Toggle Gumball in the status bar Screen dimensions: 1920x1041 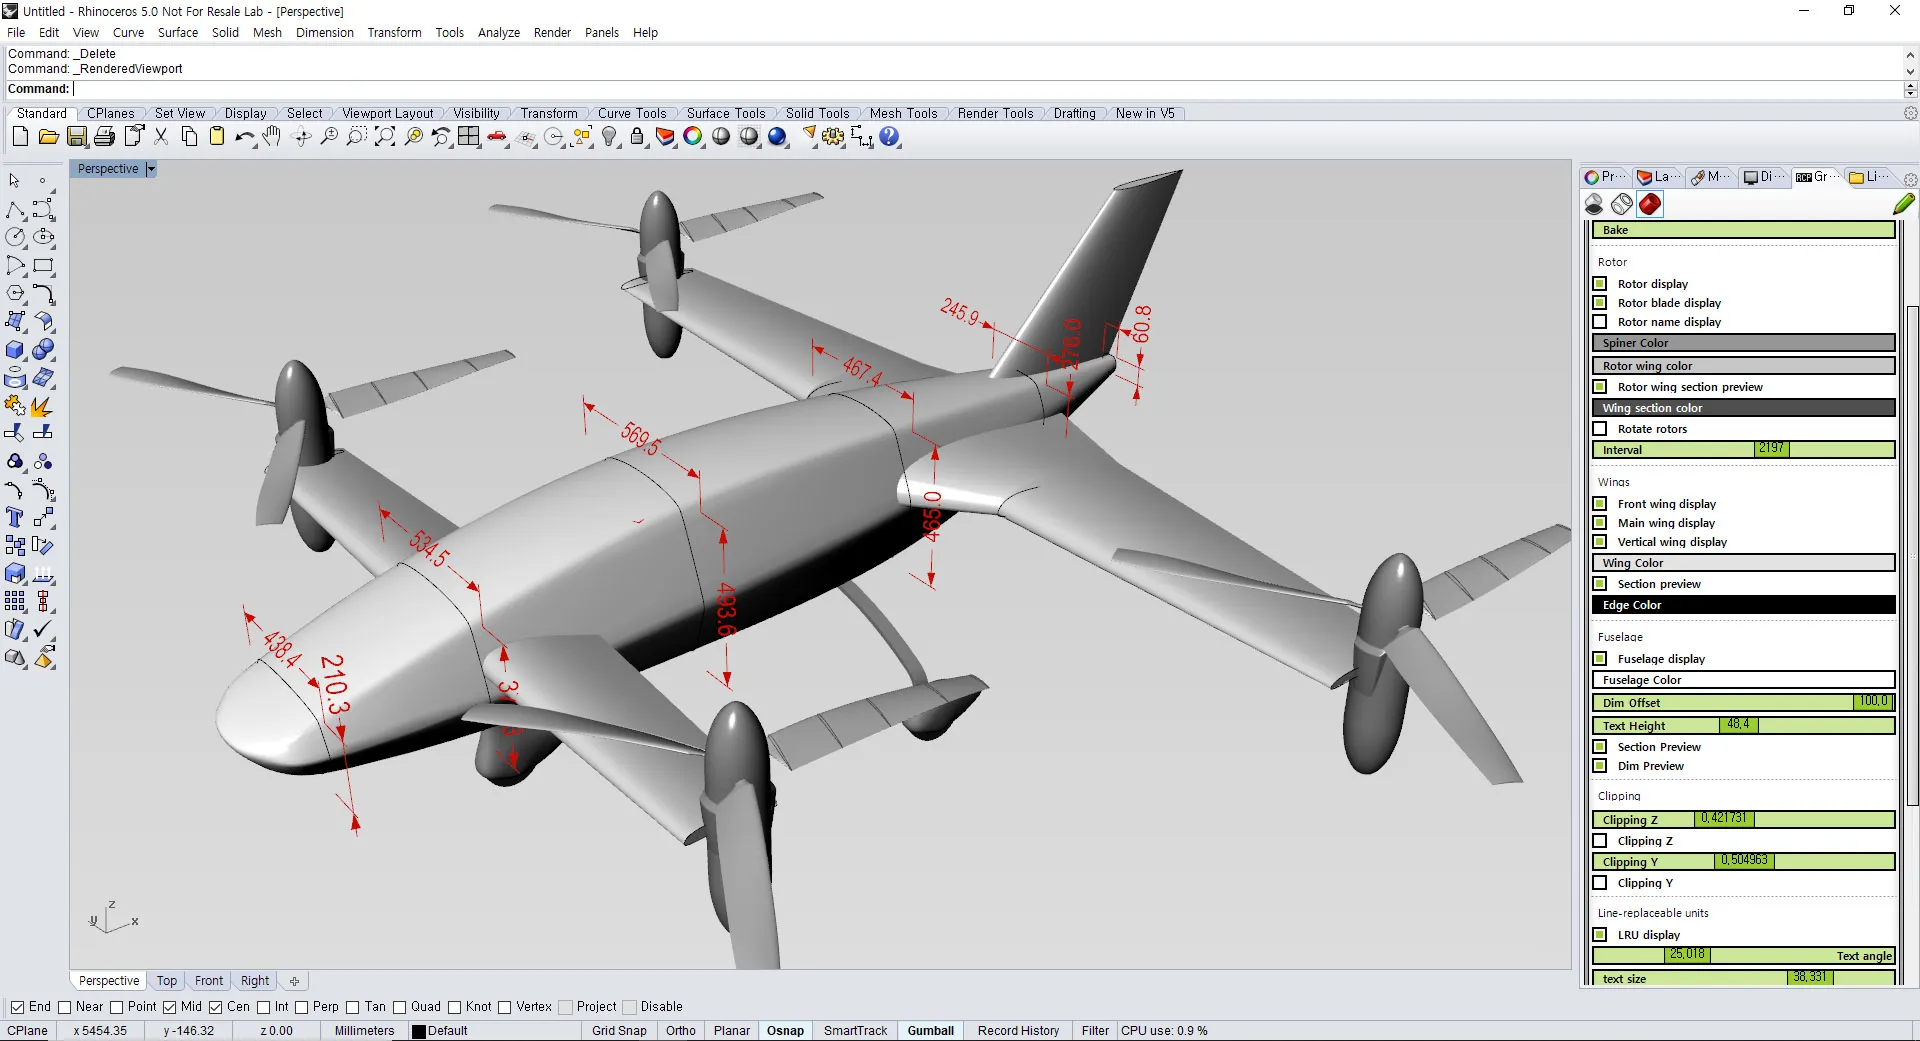click(930, 1031)
